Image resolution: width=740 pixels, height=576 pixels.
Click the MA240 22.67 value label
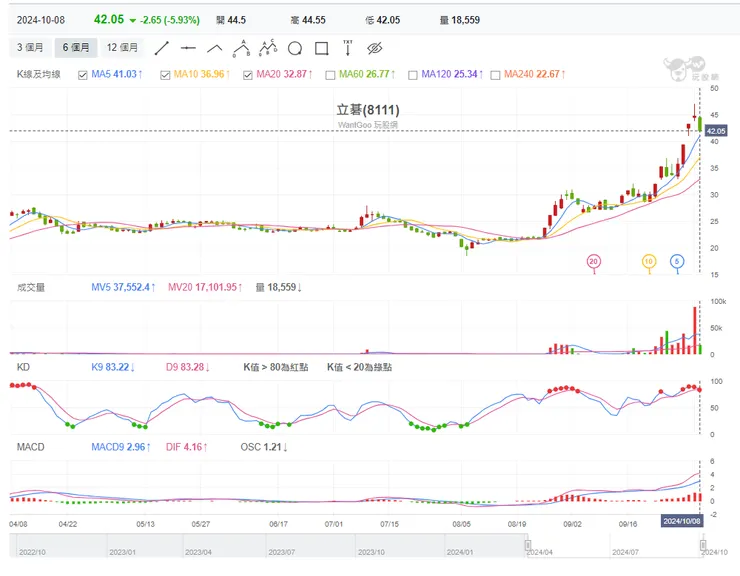pos(534,74)
